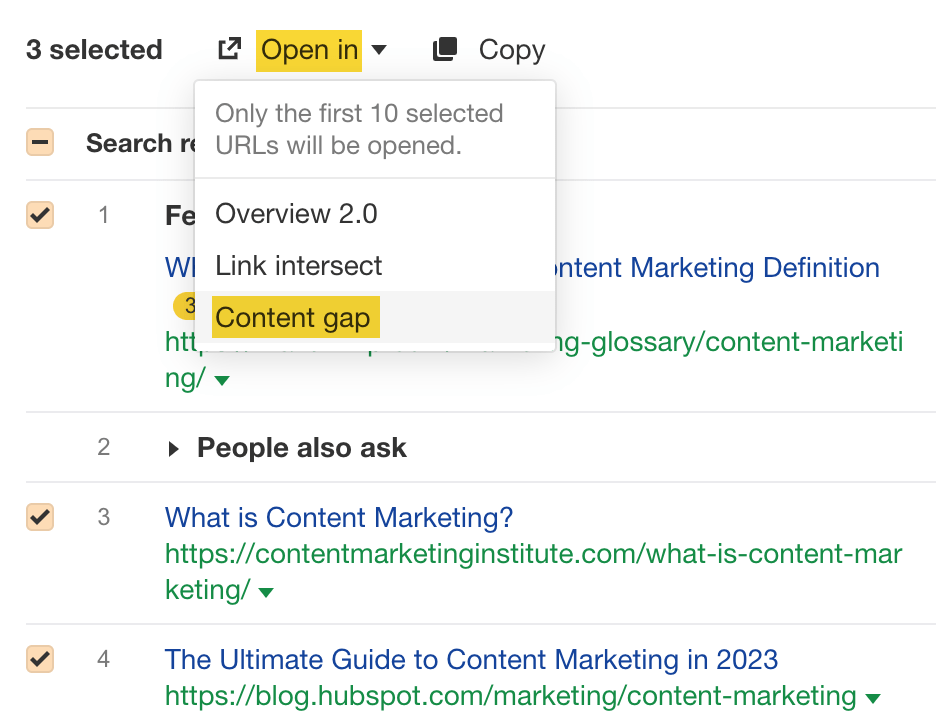Click the highlighted Open in label
Viewport: 936px width, 716px height.
[309, 50]
